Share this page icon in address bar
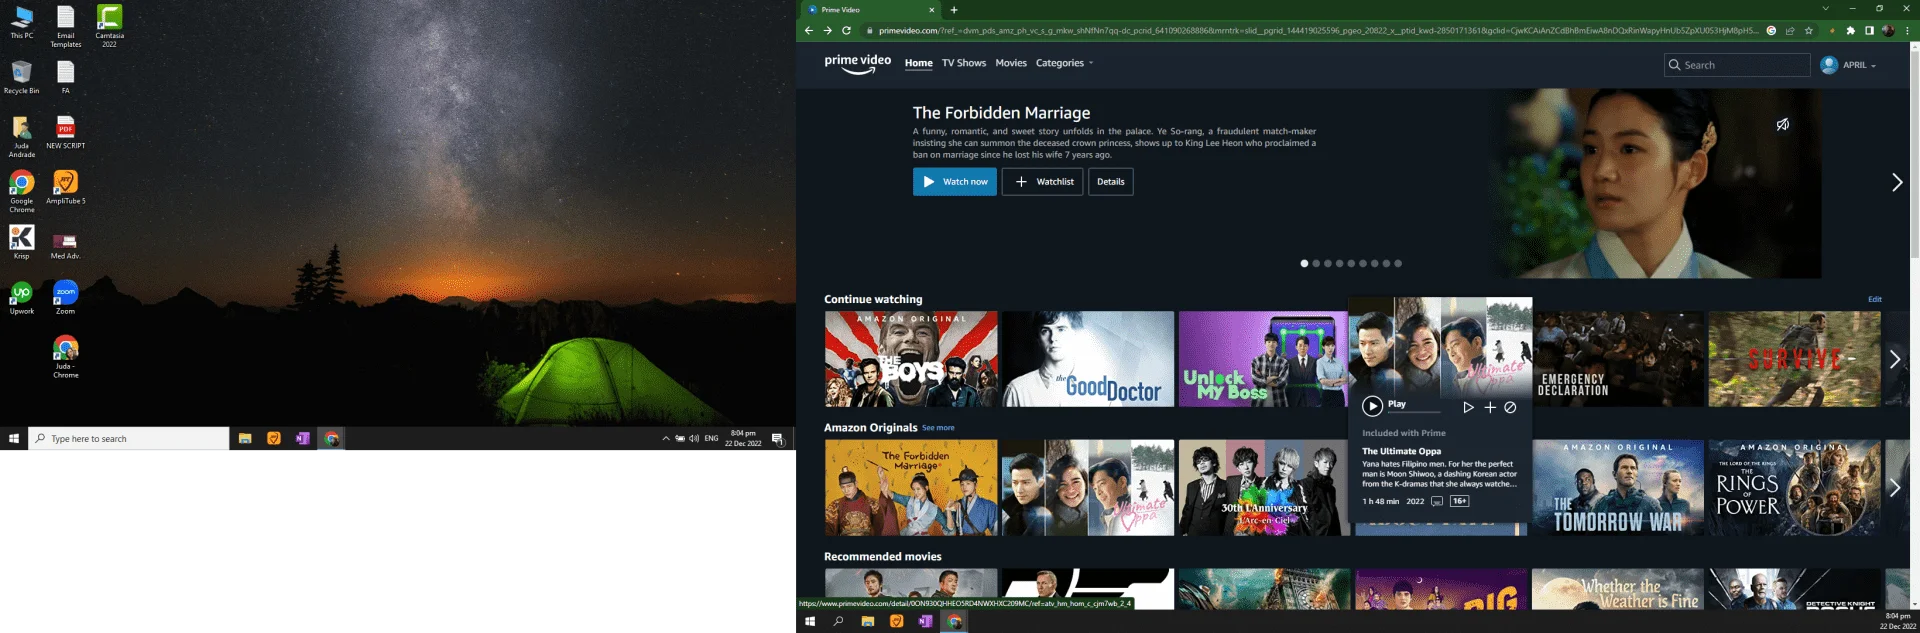The image size is (1920, 633). coord(1790,31)
